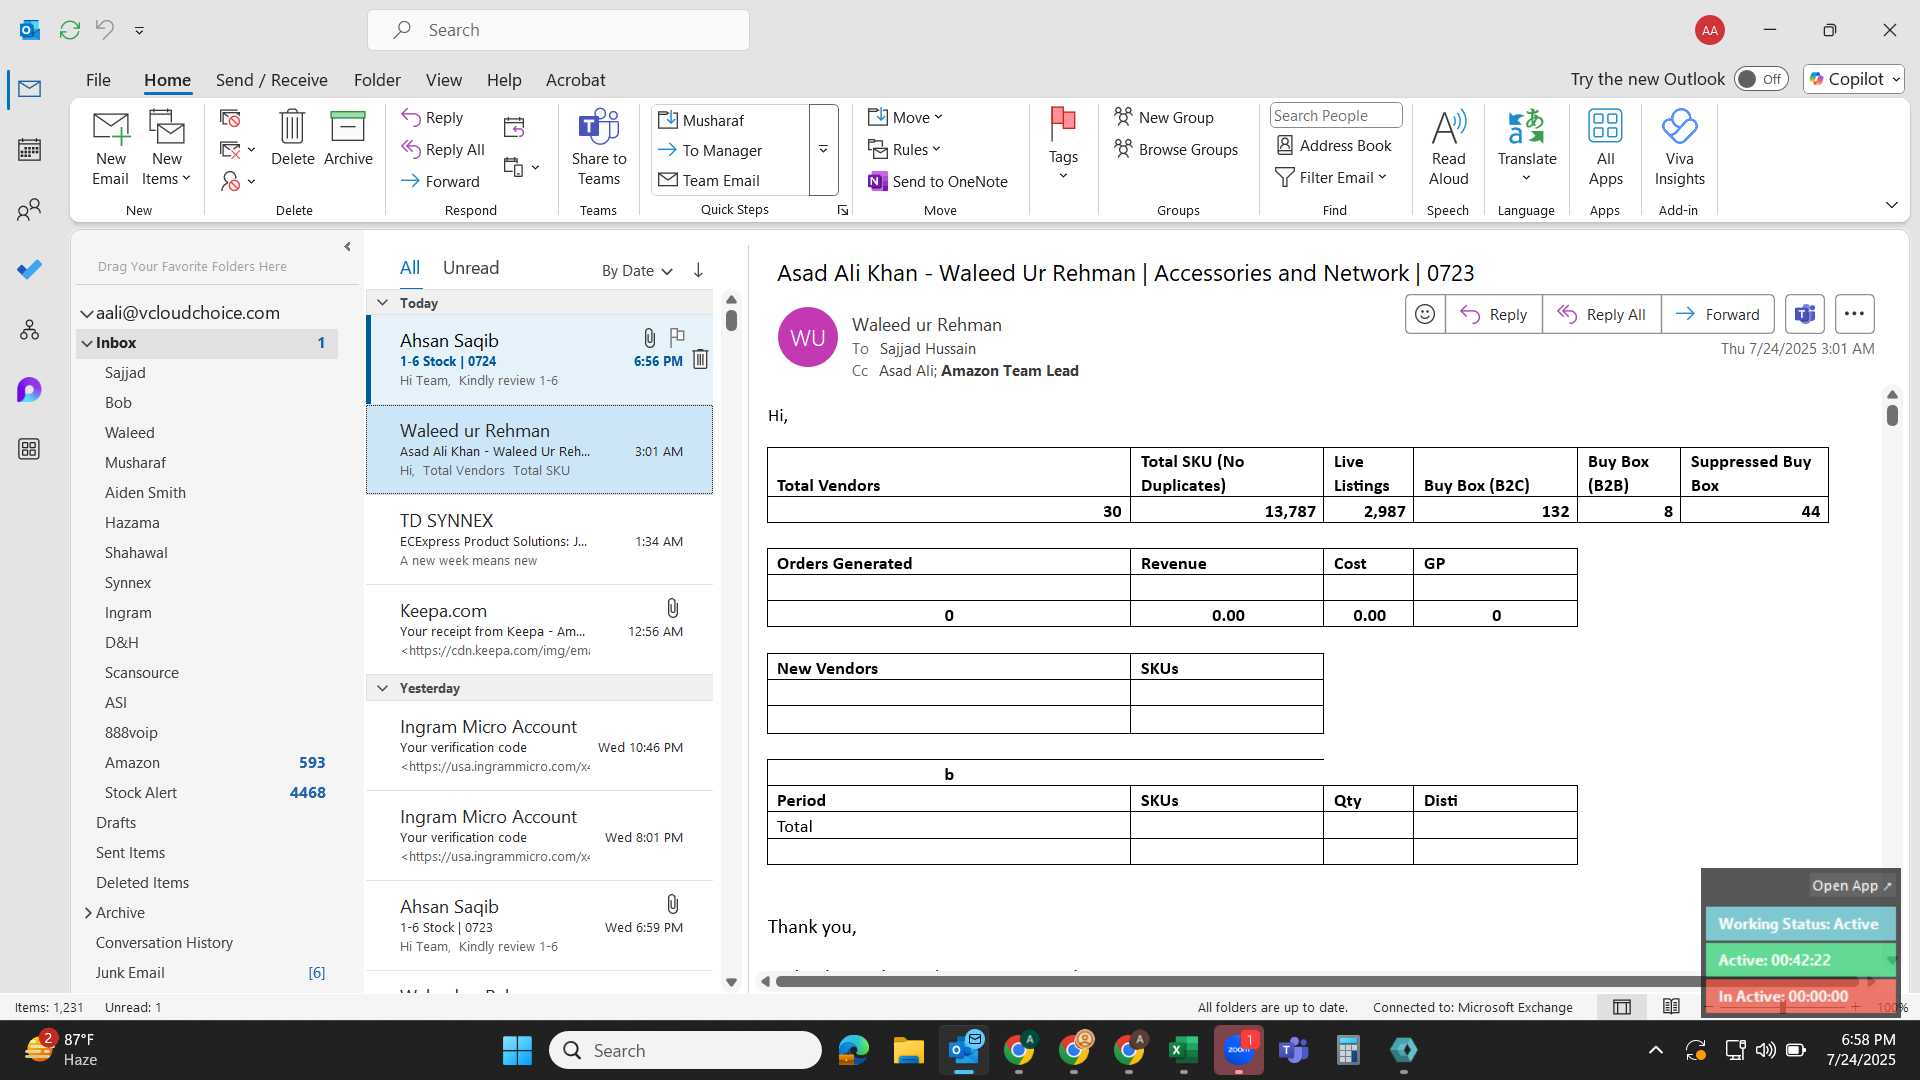
Task: Click Reply All in reading pane
Action: [x=1601, y=314]
